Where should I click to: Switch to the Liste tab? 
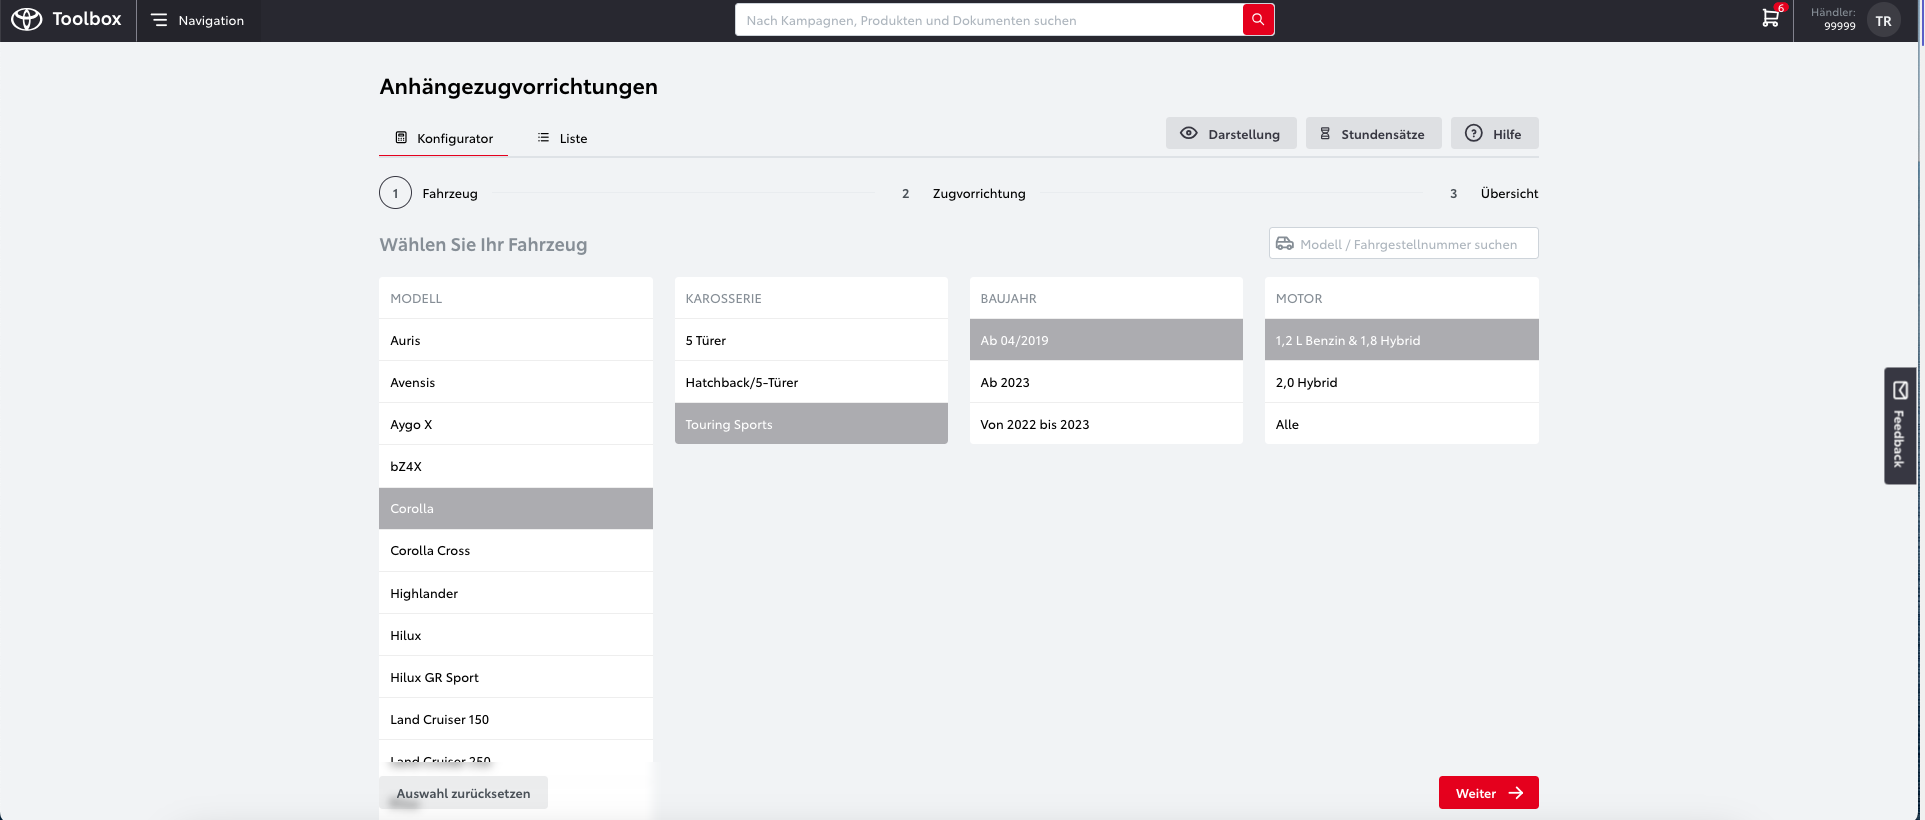[x=562, y=138]
